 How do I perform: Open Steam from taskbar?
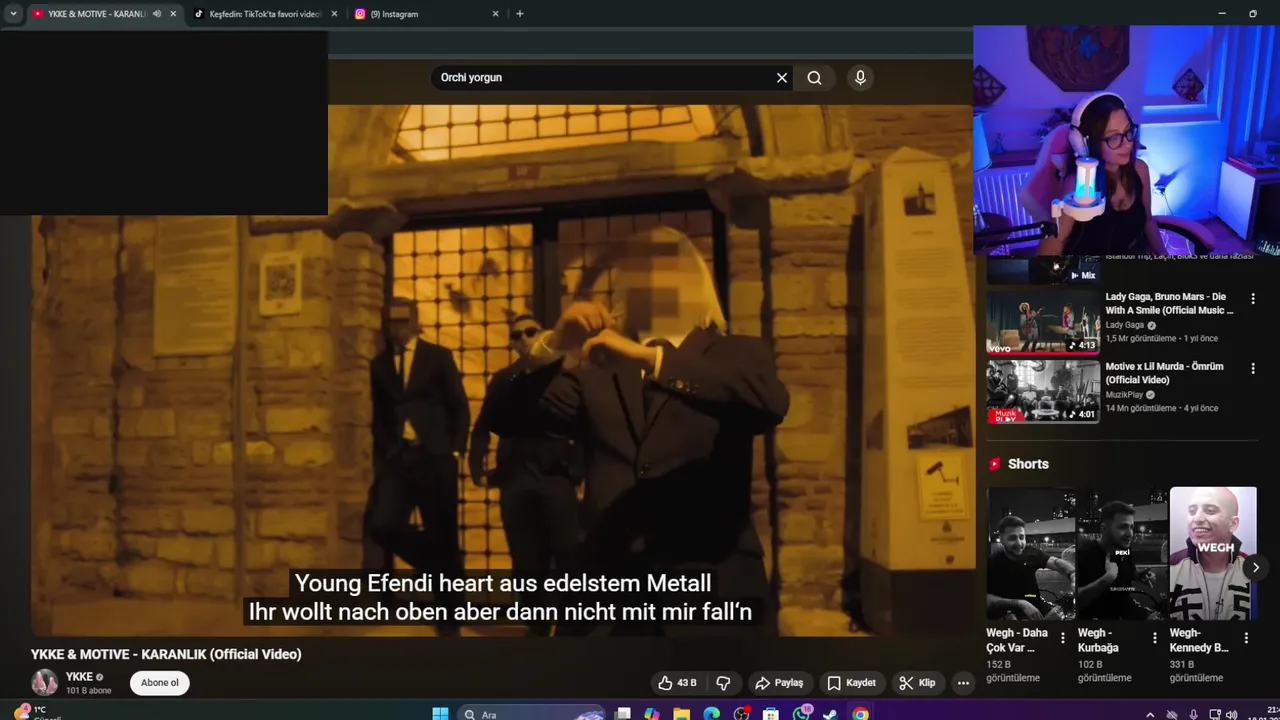coord(830,714)
